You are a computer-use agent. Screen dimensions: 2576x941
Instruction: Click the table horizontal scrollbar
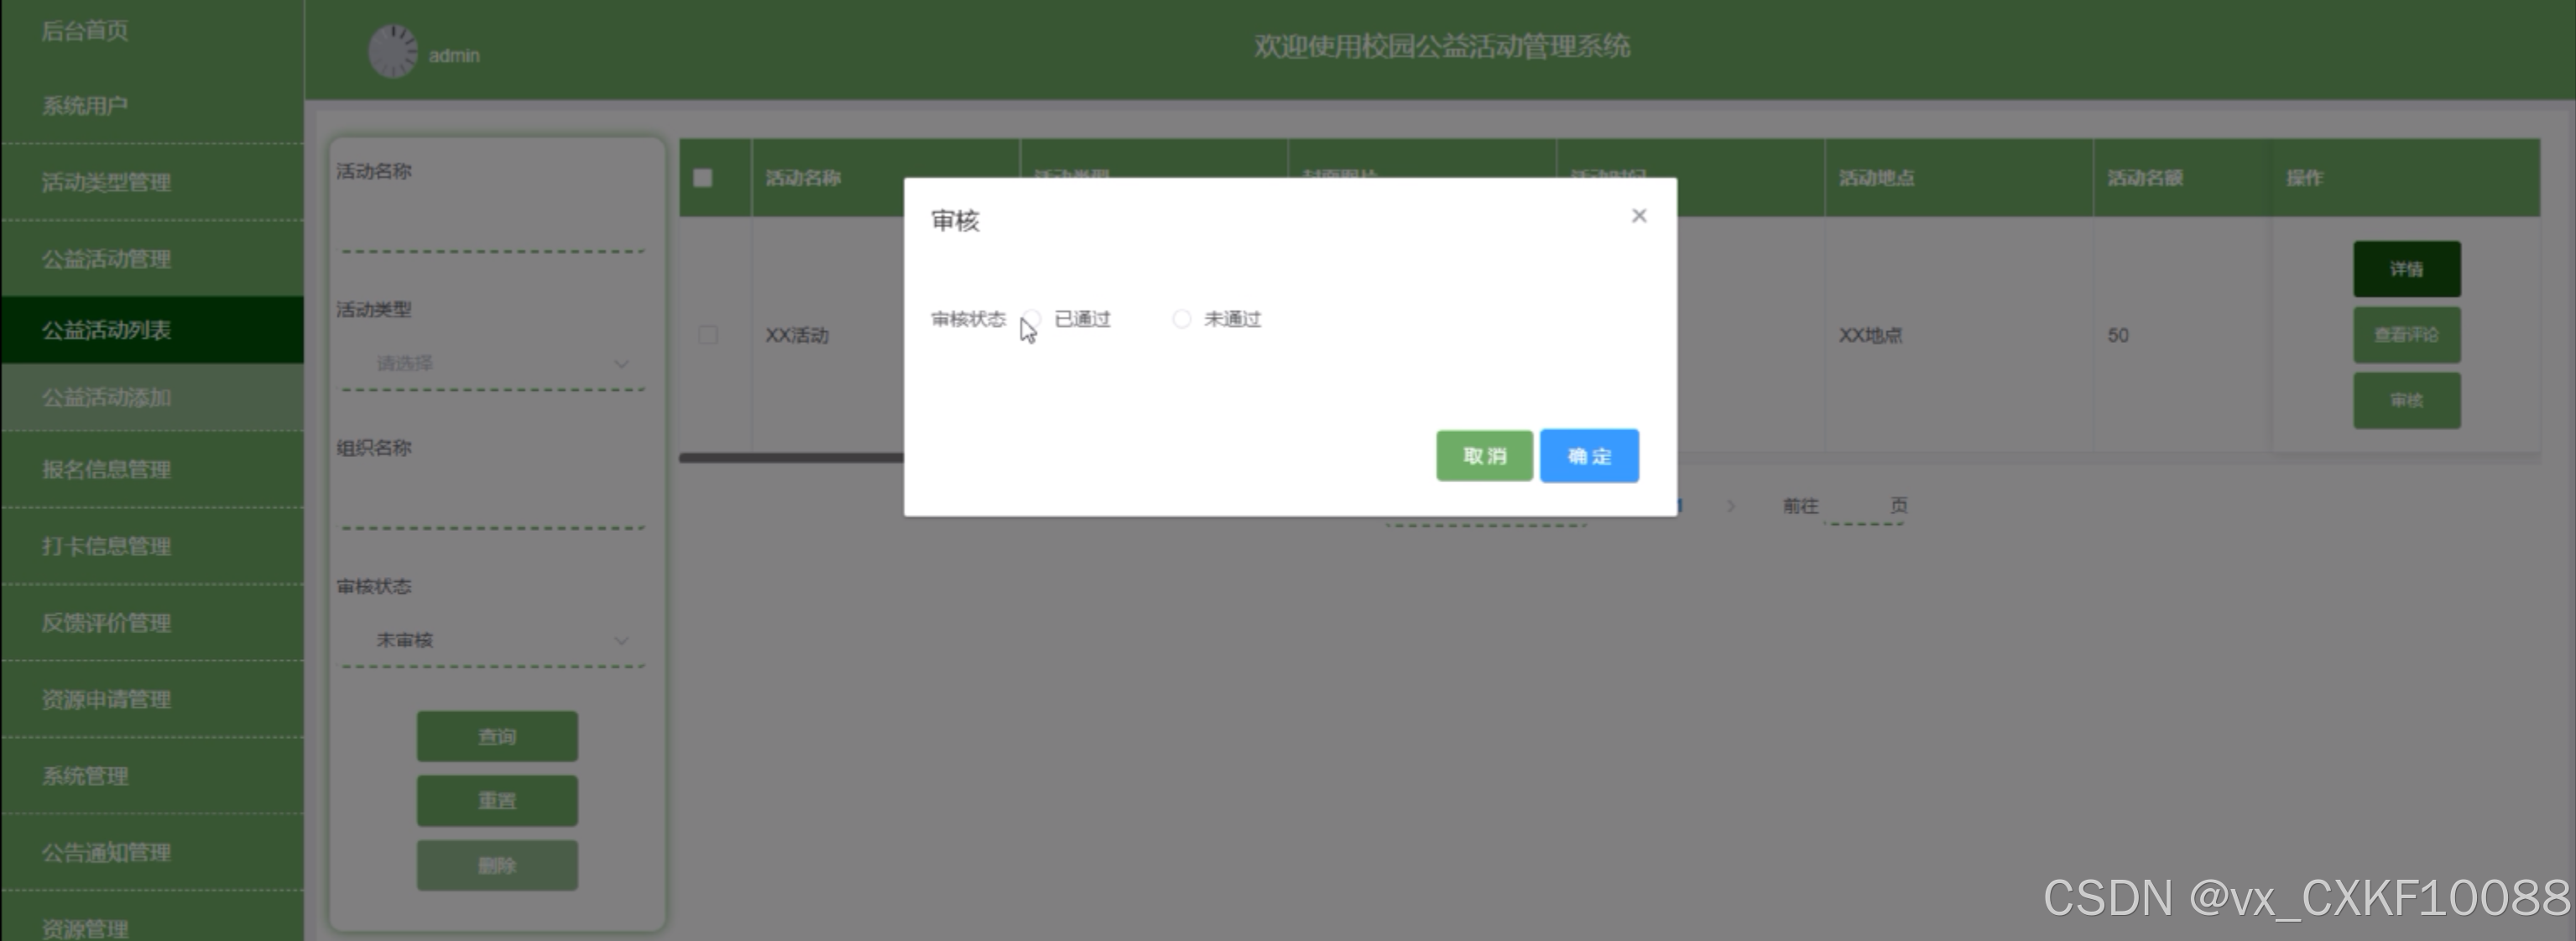(x=790, y=458)
